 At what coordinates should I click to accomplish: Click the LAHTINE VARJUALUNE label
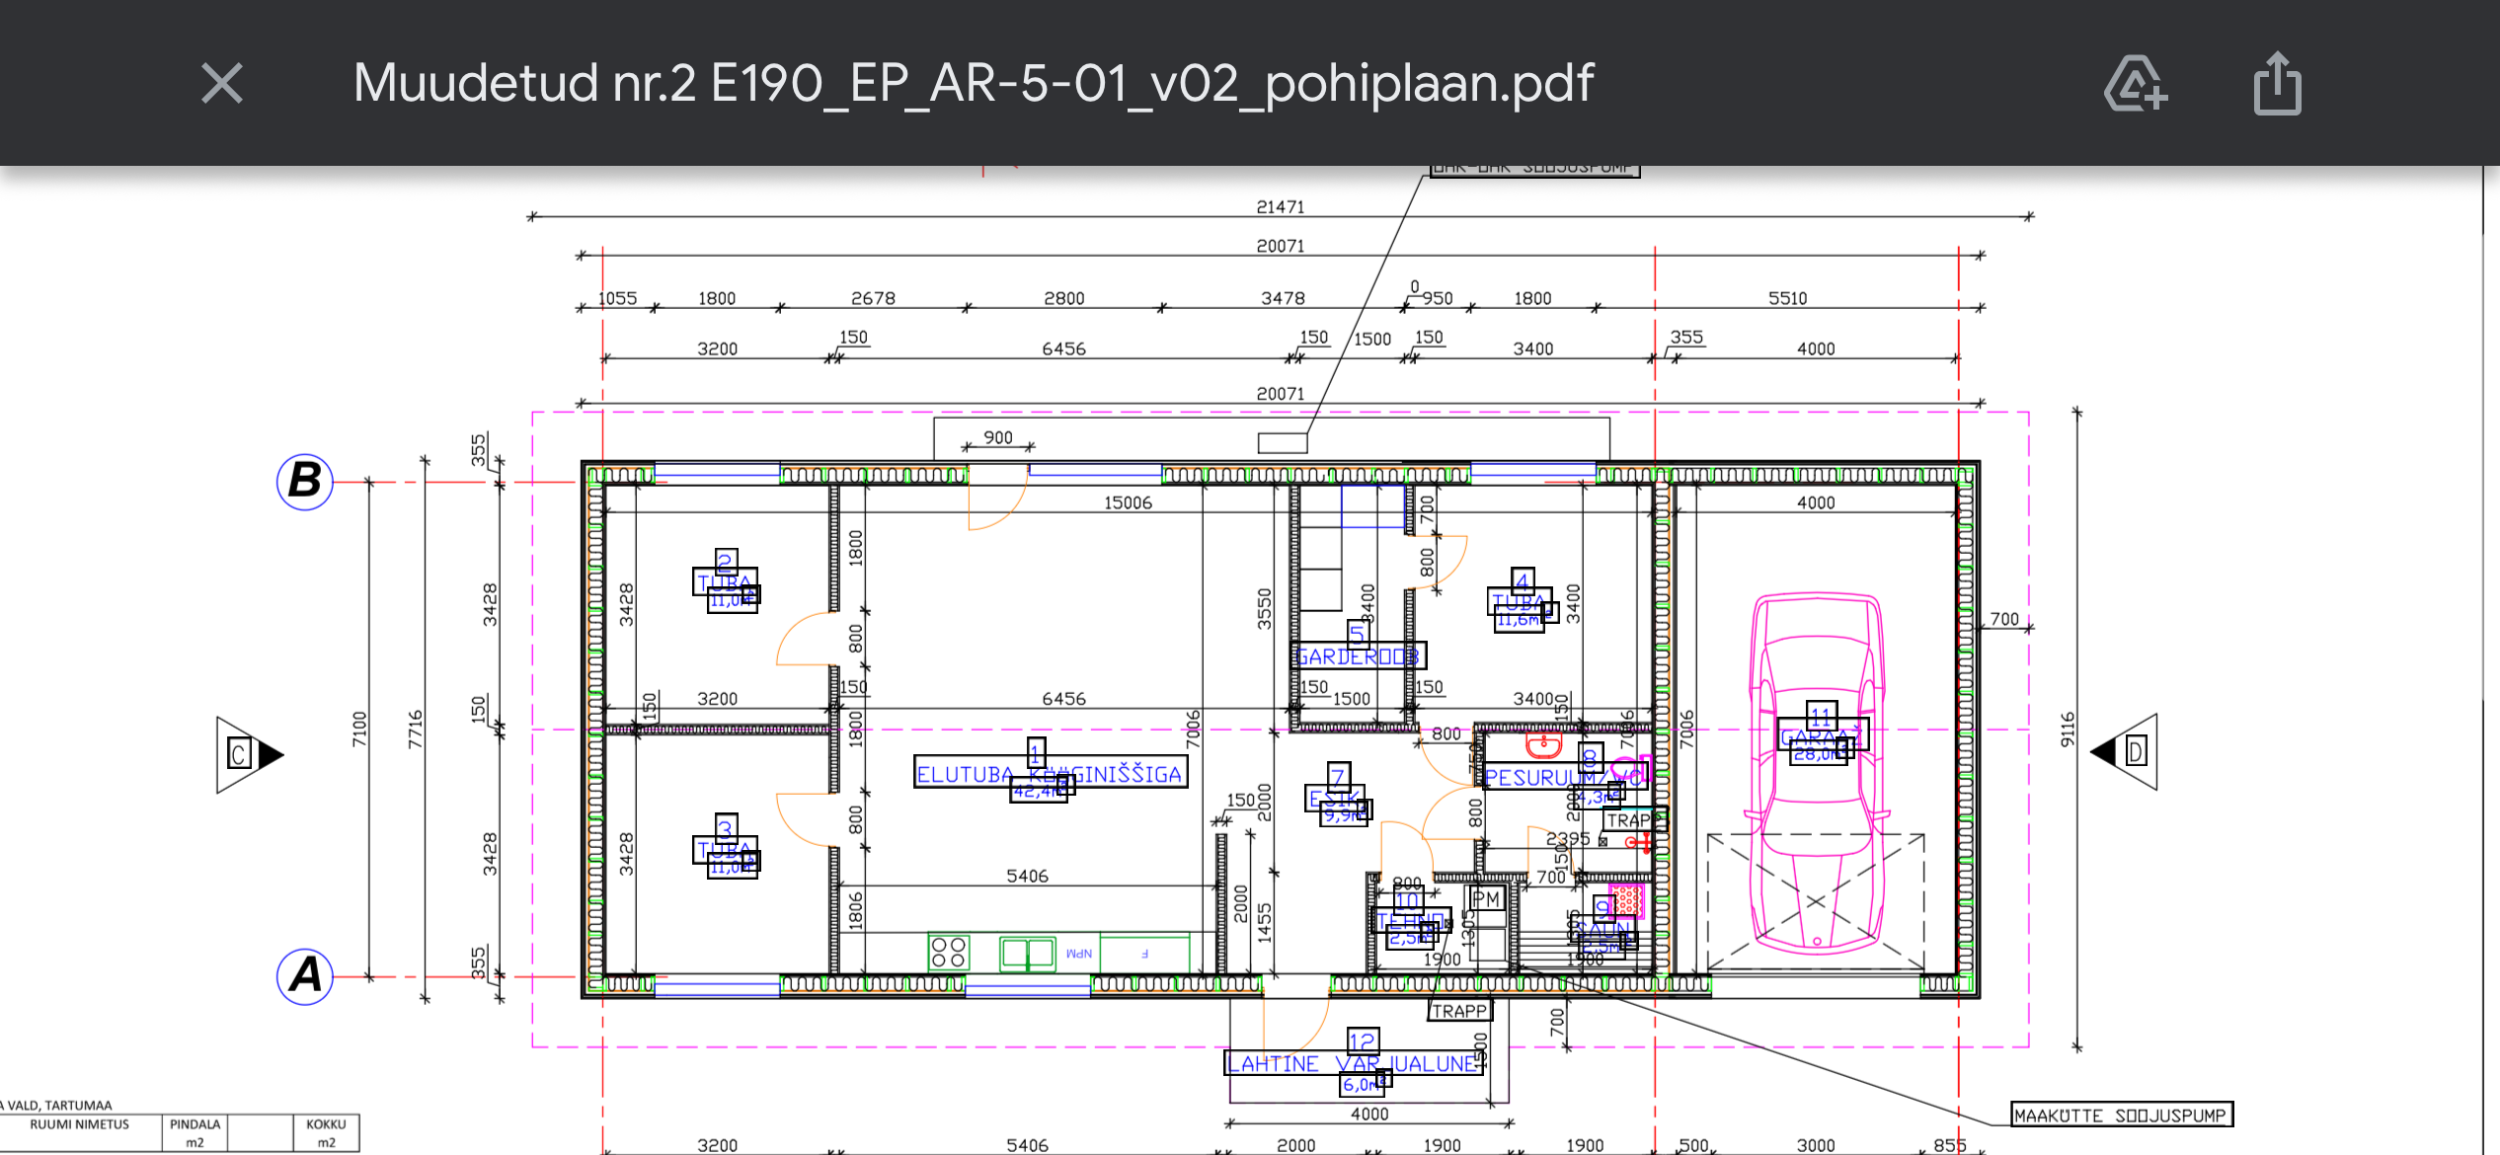1353,1063
